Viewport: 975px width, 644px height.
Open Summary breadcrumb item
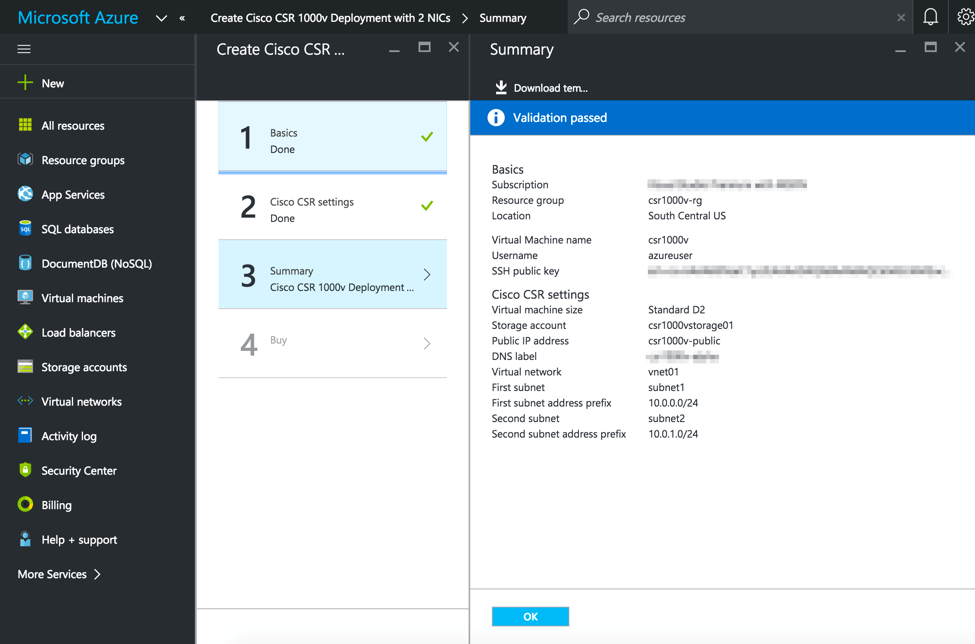pos(502,18)
